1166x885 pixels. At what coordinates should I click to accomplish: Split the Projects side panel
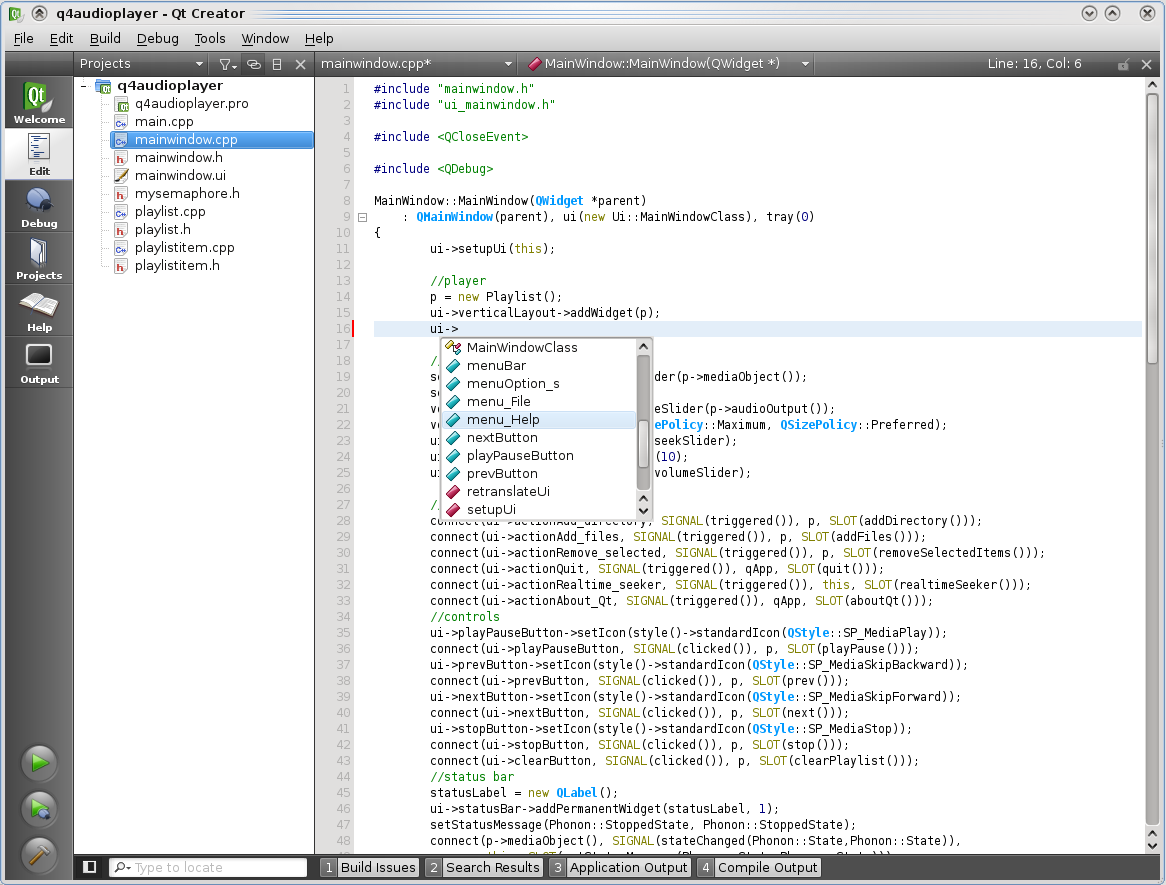[x=277, y=65]
